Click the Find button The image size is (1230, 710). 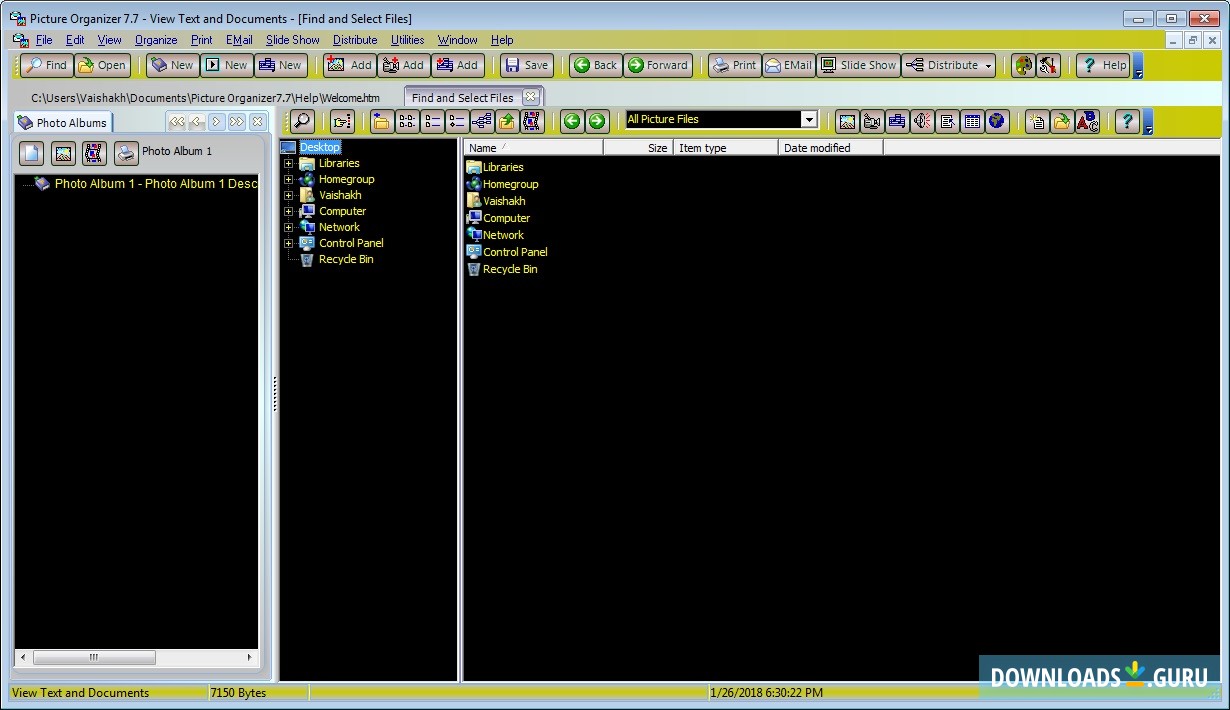[46, 65]
